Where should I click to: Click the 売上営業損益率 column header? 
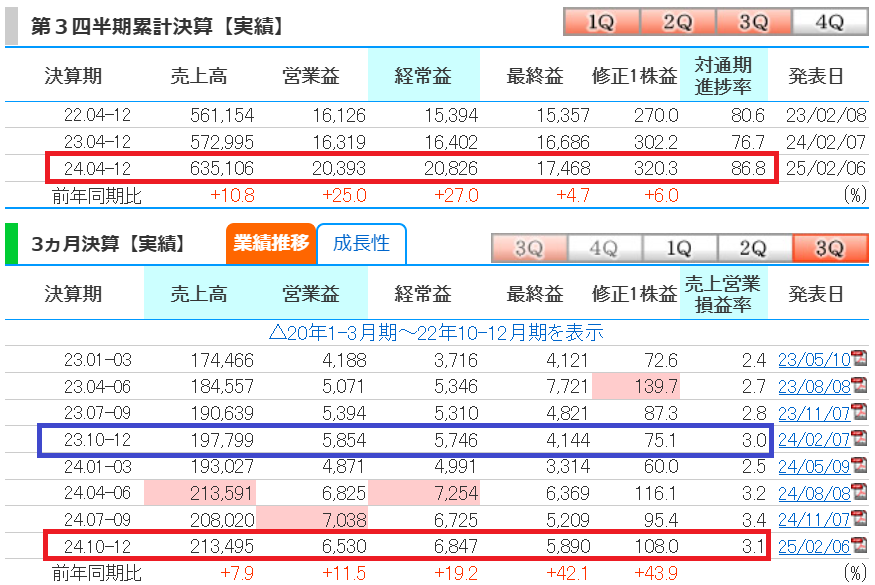(x=723, y=294)
